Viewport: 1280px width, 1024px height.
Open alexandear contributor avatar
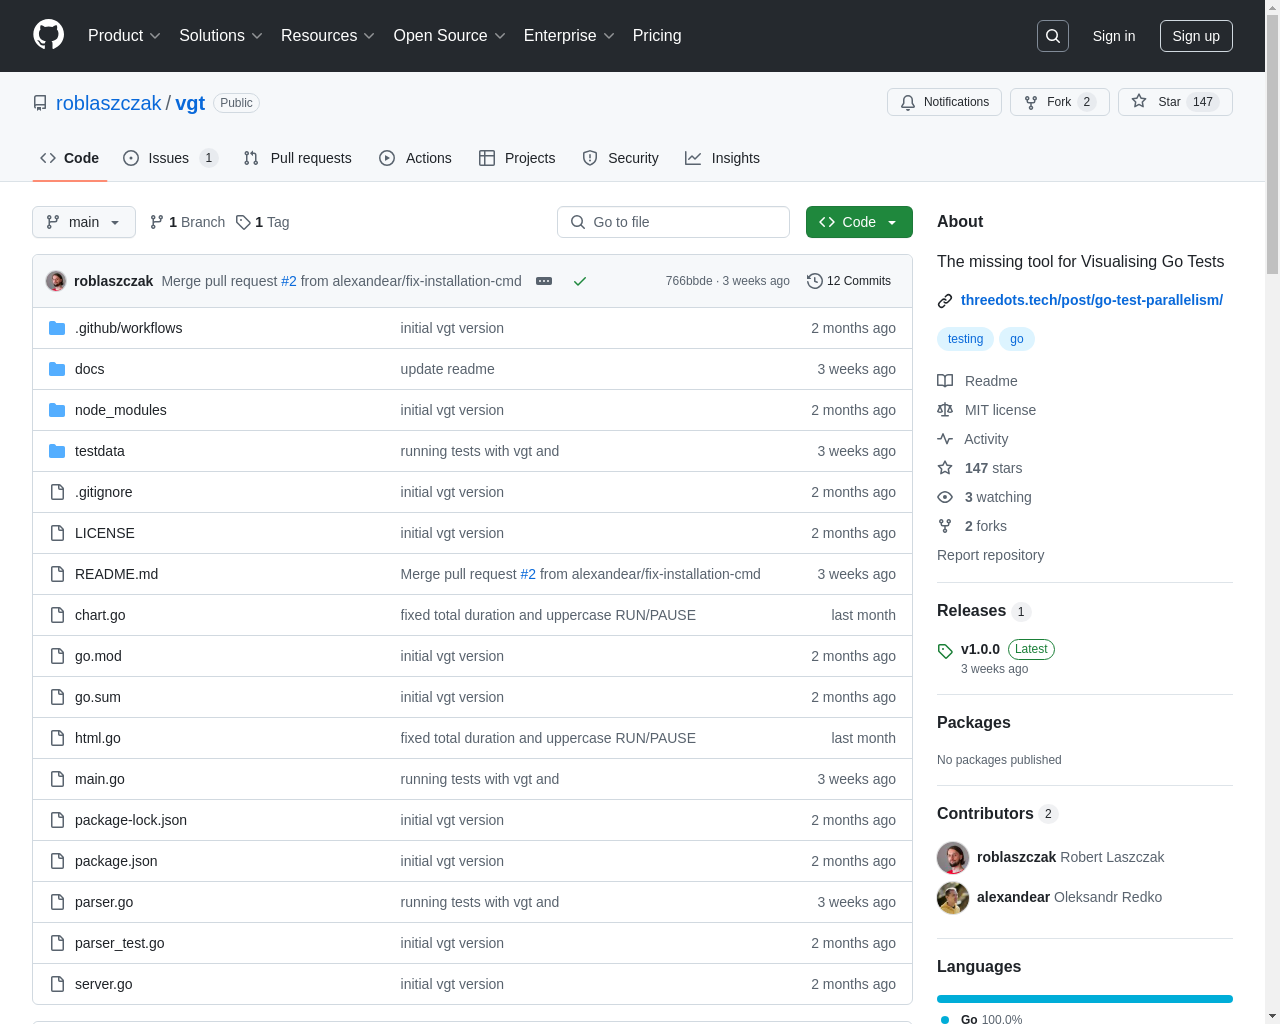[953, 898]
